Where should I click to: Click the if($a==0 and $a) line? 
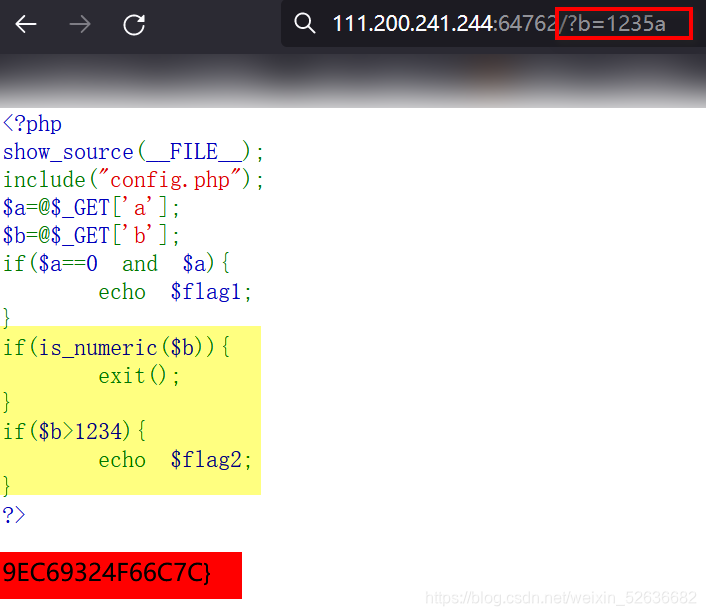click(x=116, y=263)
